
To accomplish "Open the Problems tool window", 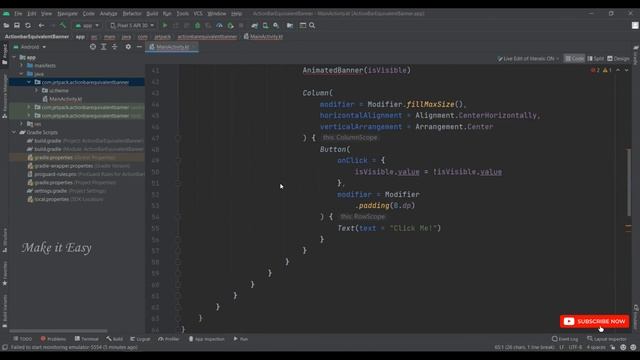I will 53,339.
